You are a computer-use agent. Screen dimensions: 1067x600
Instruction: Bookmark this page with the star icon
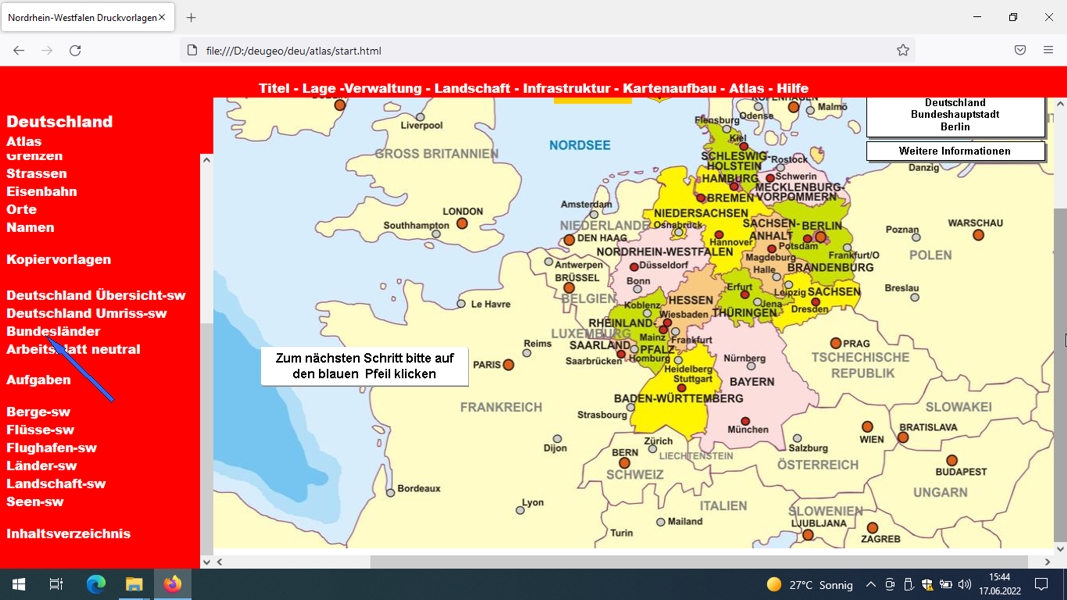(x=902, y=50)
